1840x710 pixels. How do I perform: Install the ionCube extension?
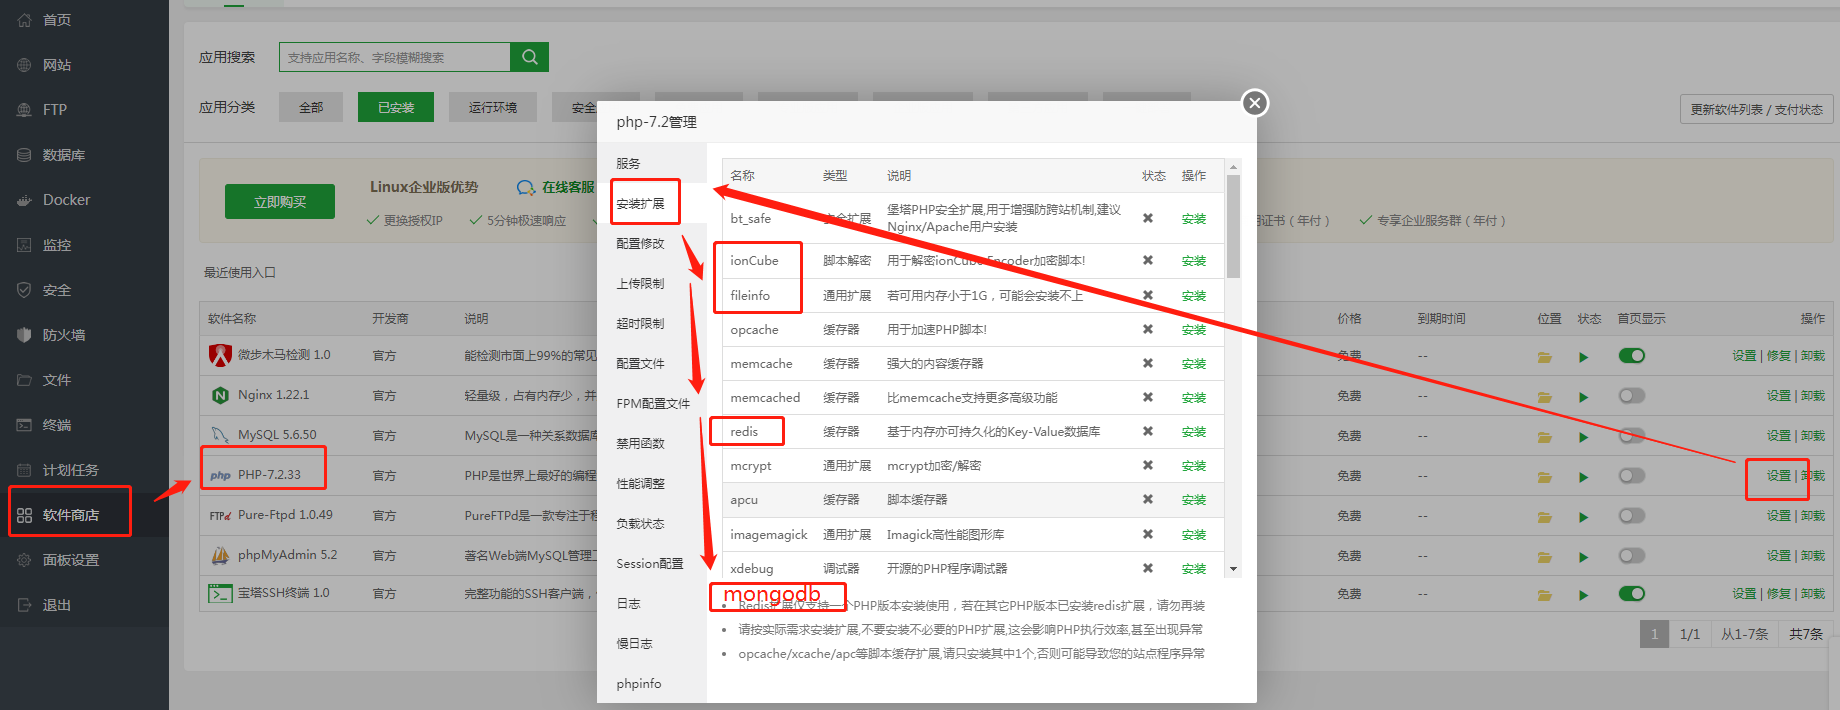(x=1193, y=261)
